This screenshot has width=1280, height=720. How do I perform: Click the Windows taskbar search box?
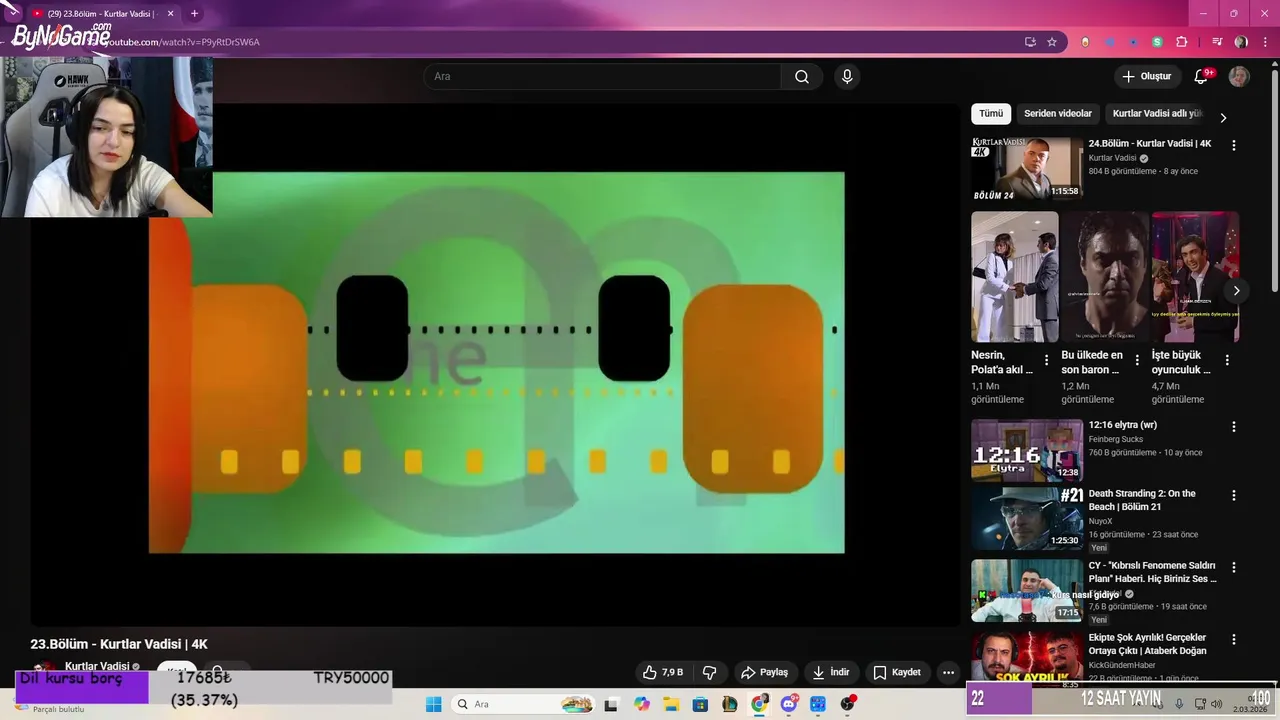tap(523, 705)
